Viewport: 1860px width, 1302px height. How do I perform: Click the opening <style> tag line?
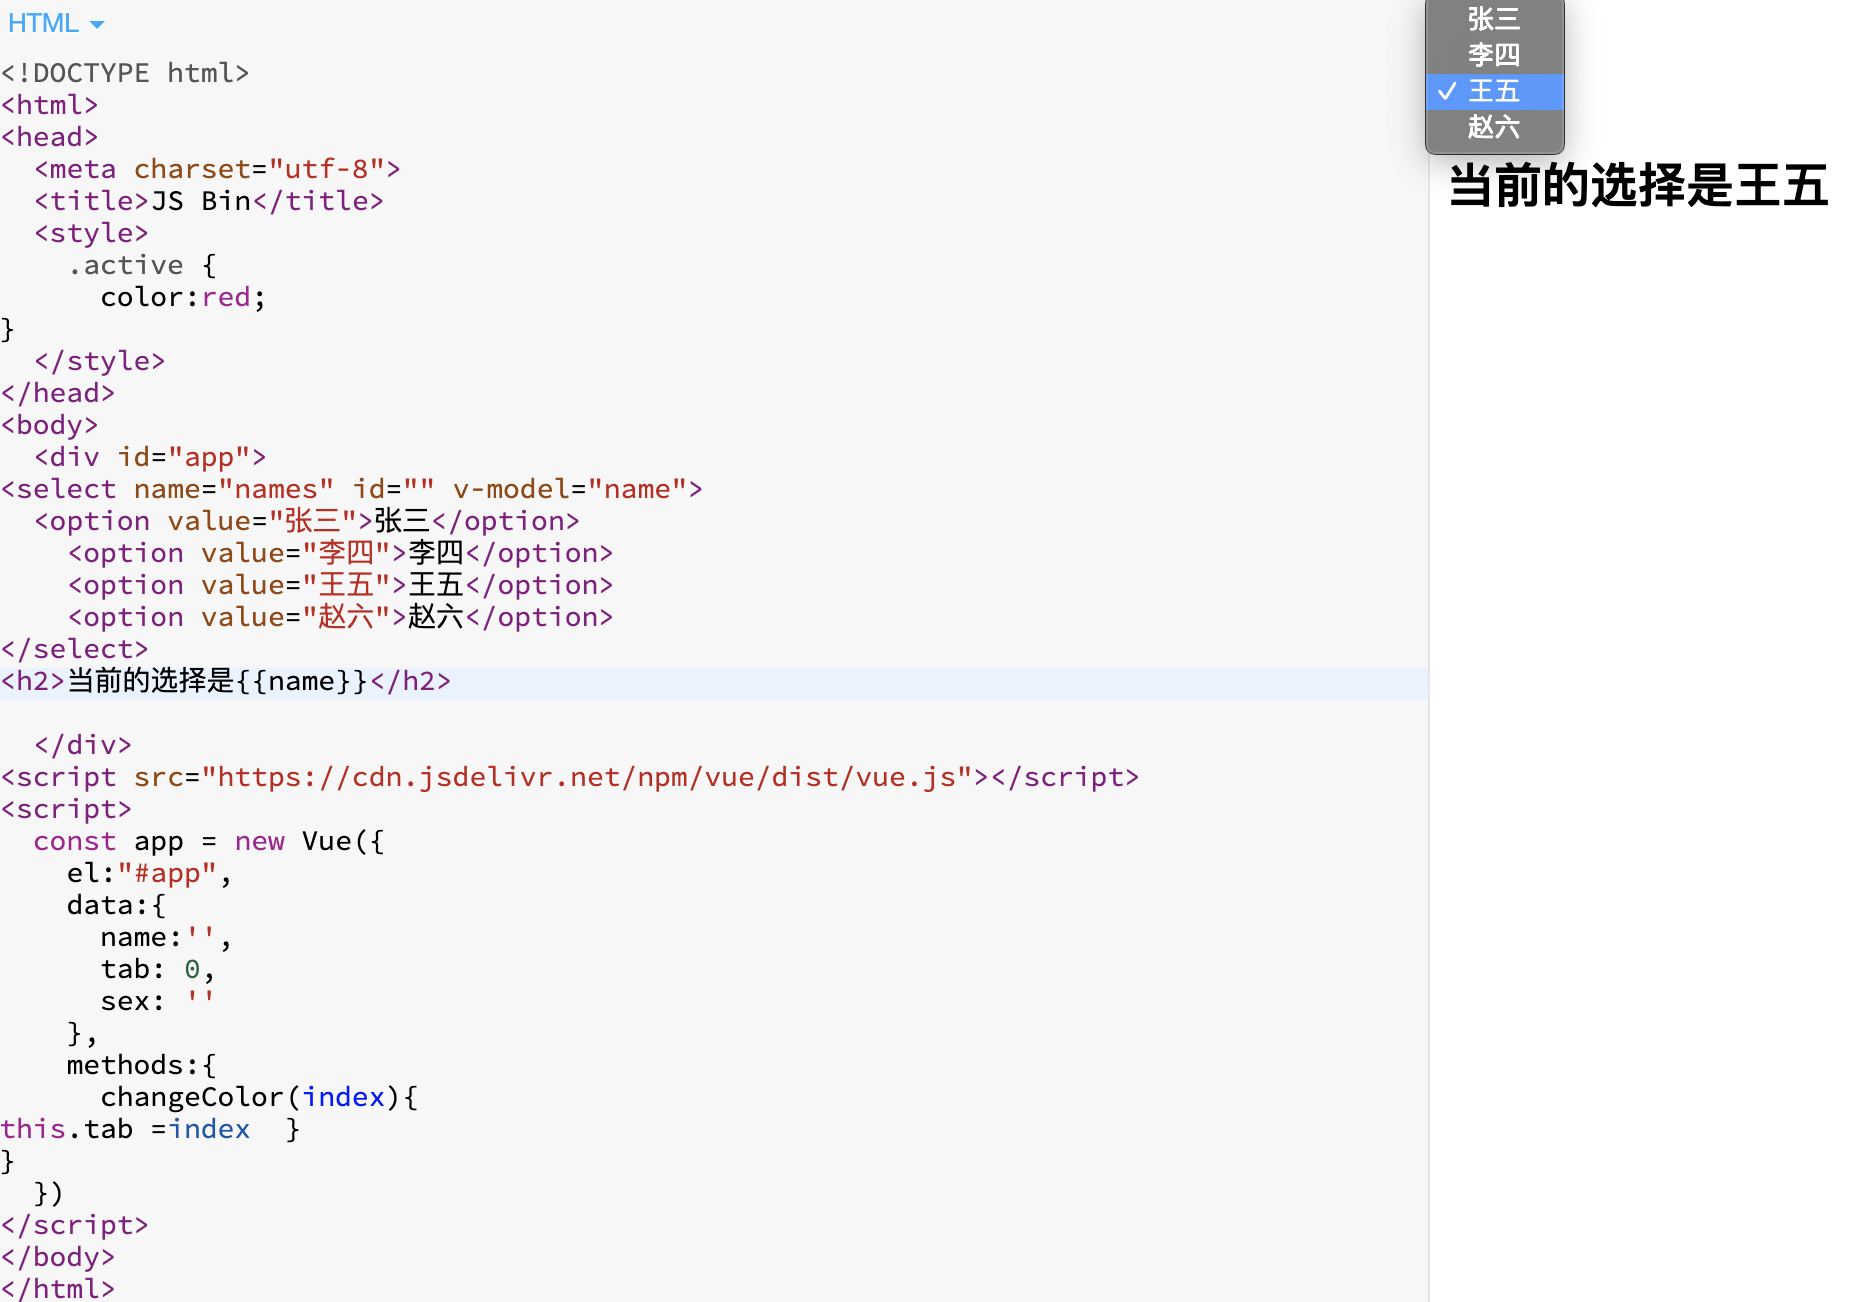tap(91, 233)
